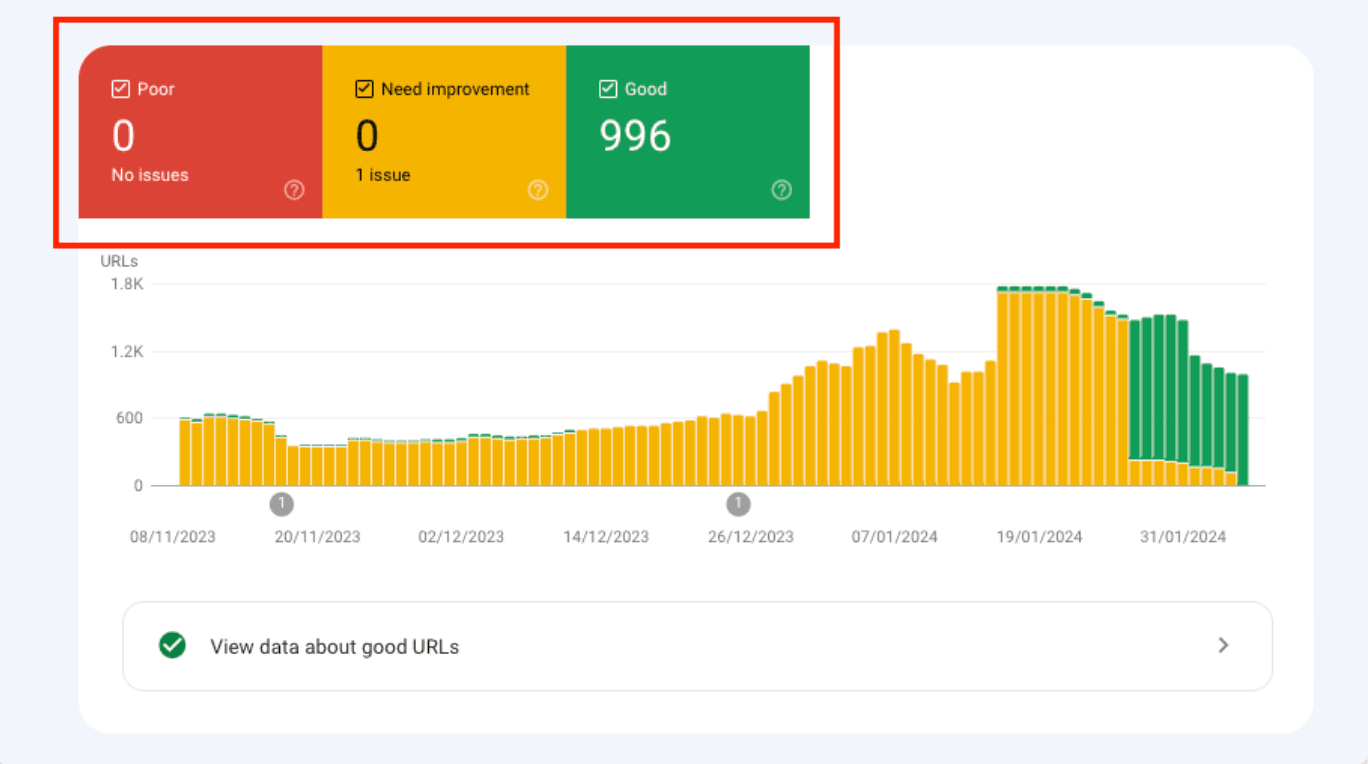Click the rightmost green chart bar
Viewport: 1368px width, 764px height.
1242,430
